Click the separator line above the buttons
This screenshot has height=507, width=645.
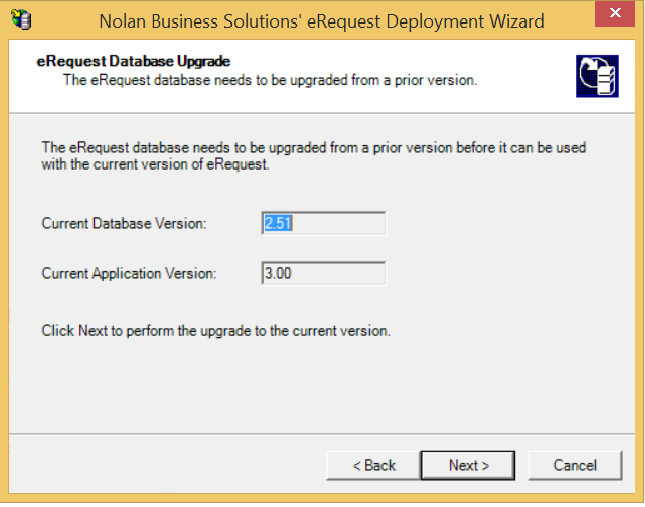pos(322,435)
